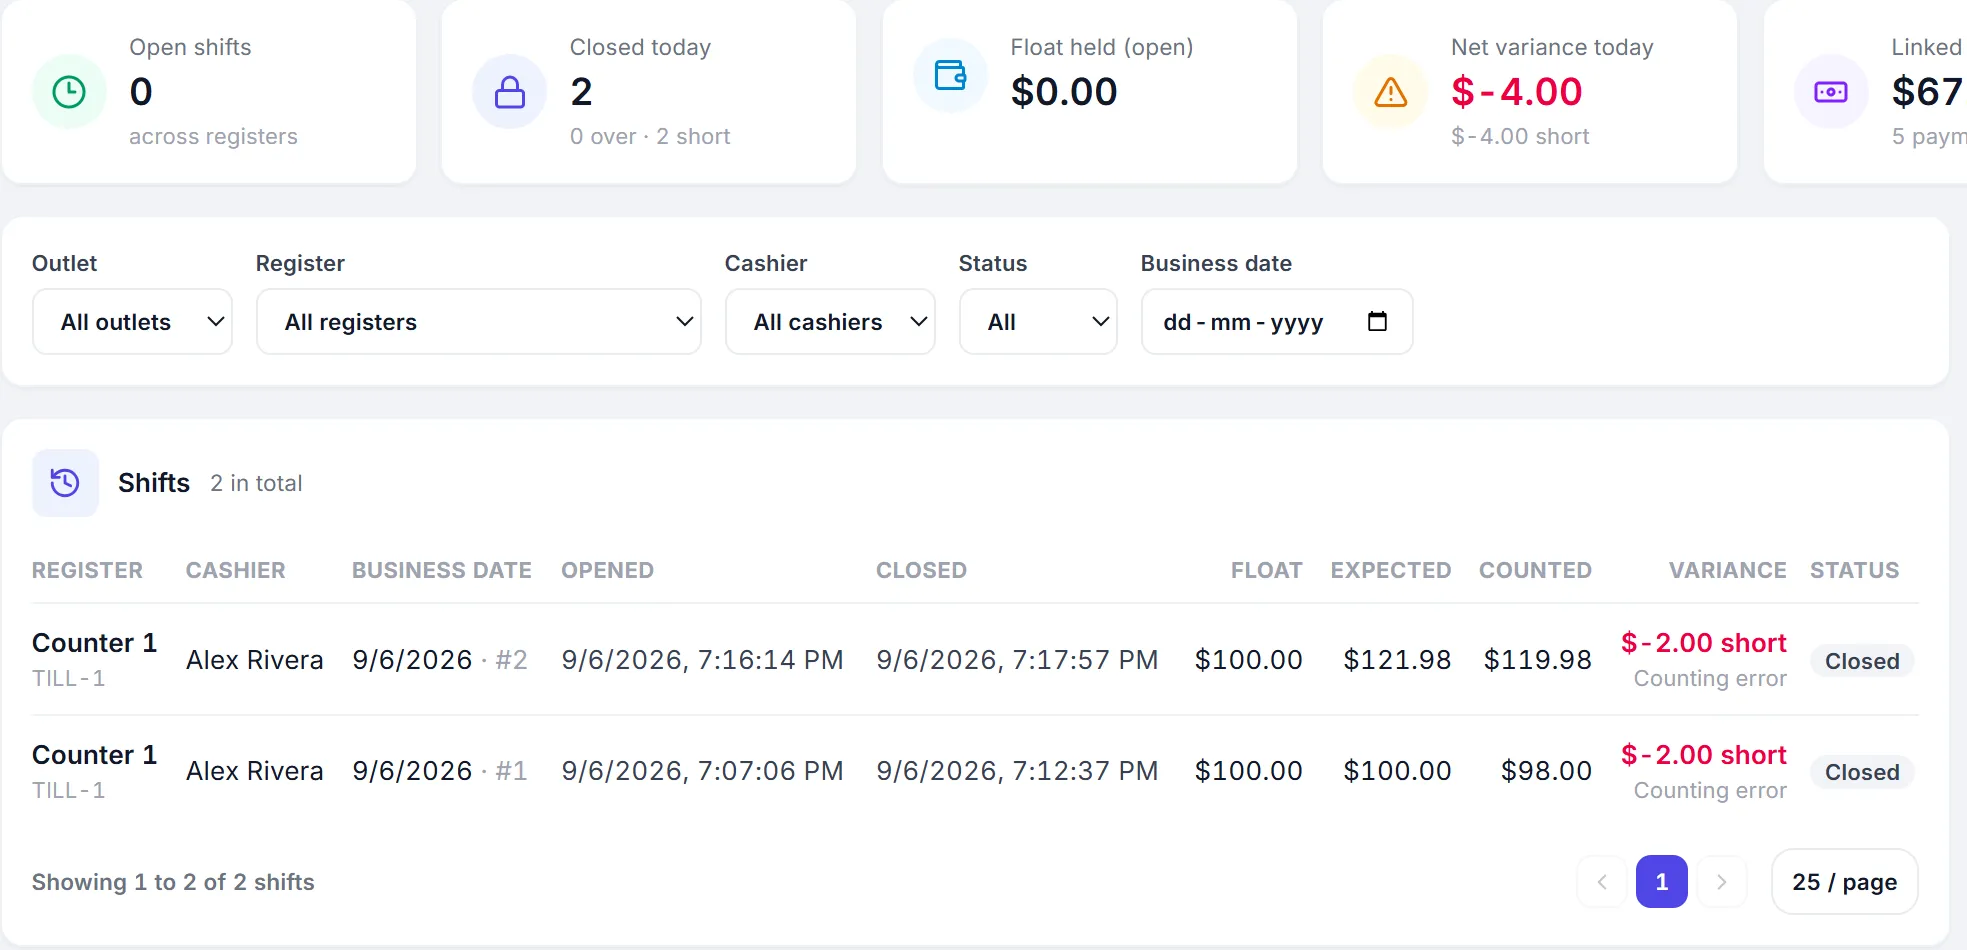This screenshot has width=1967, height=950.
Task: Click counted amount $119.98
Action: tap(1538, 660)
